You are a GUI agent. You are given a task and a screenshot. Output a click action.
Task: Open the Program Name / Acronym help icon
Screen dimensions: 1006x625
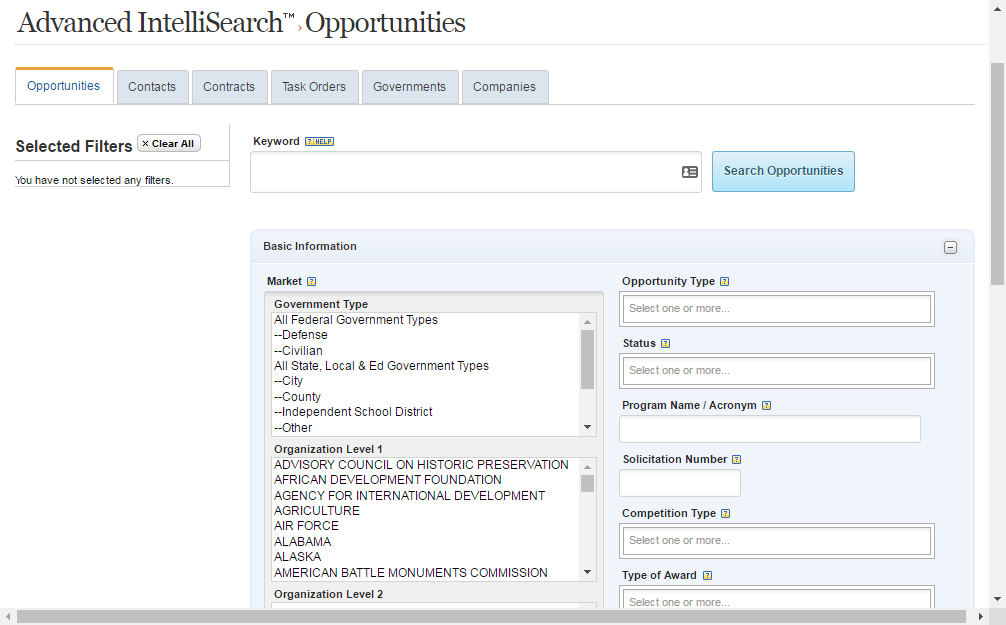tap(766, 405)
